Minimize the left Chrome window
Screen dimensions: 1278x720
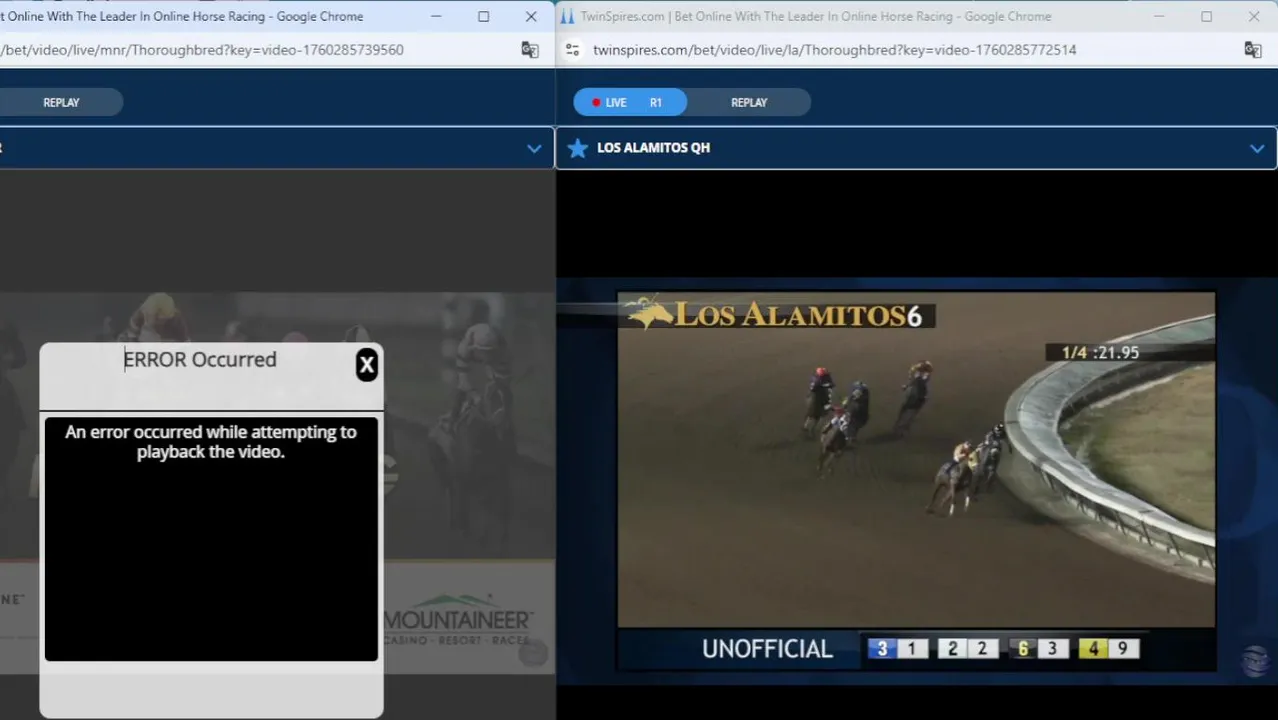pyautogui.click(x=437, y=16)
